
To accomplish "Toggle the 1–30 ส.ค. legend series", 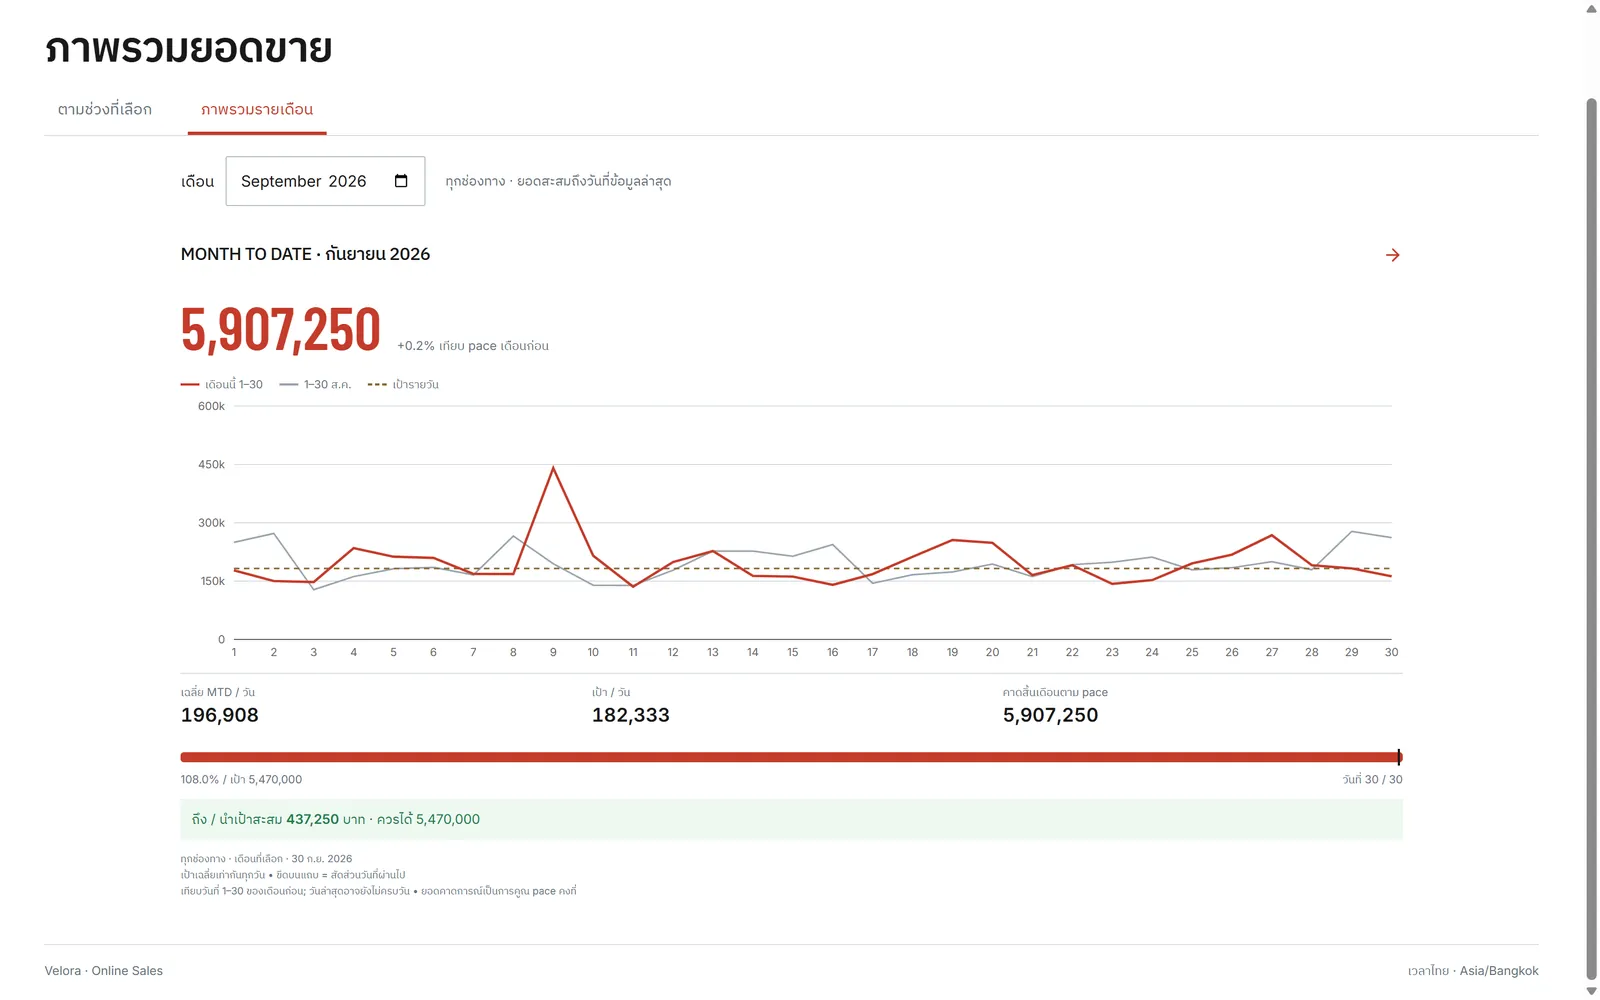I will (316, 384).
